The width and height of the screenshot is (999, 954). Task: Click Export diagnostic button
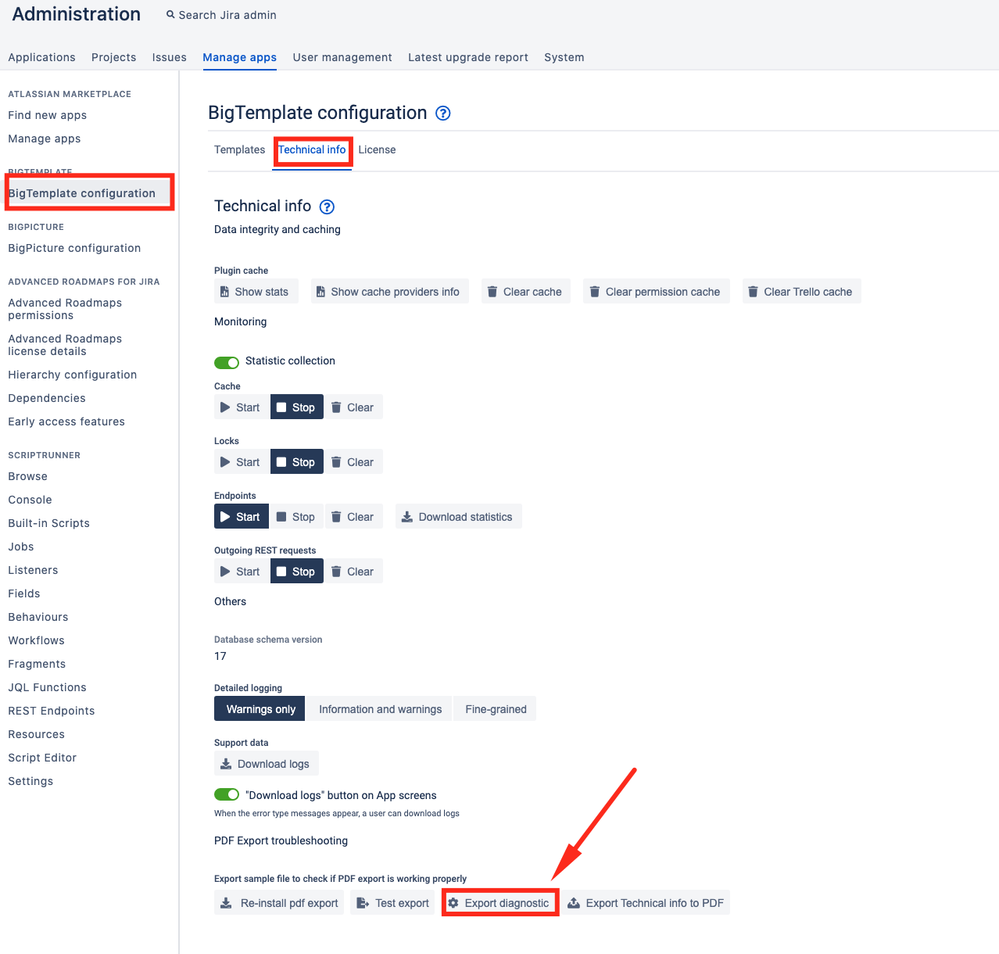(x=500, y=902)
